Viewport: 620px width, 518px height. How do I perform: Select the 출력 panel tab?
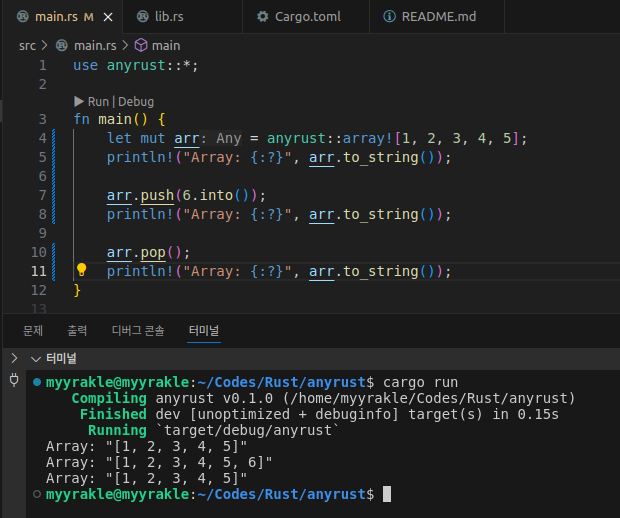pos(76,330)
